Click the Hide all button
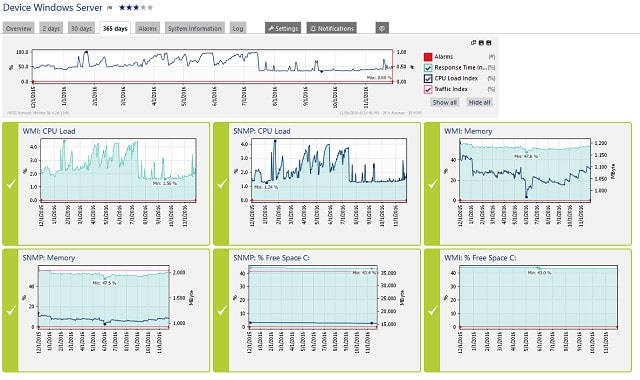640x380 pixels. pyautogui.click(x=479, y=102)
